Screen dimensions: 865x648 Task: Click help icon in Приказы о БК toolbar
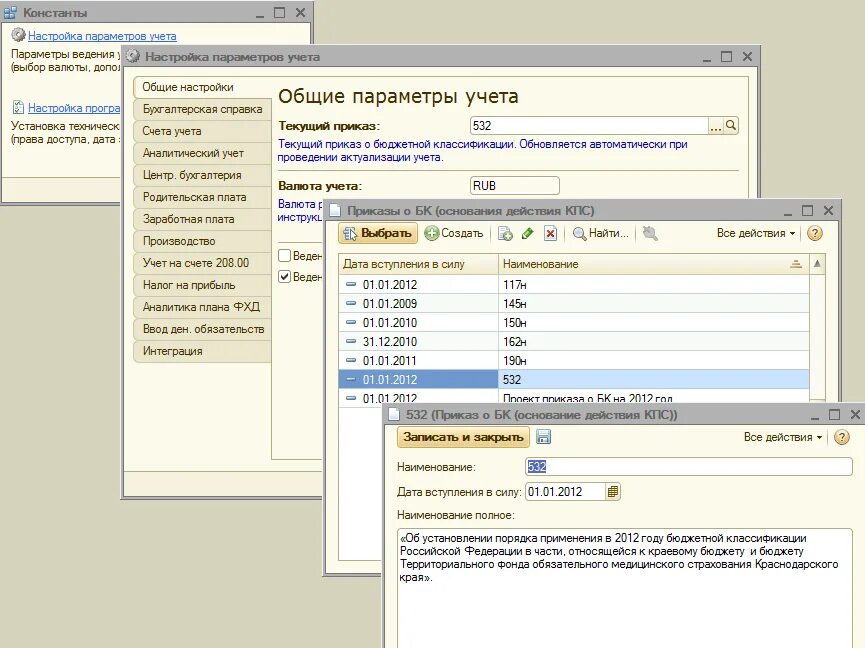point(815,233)
